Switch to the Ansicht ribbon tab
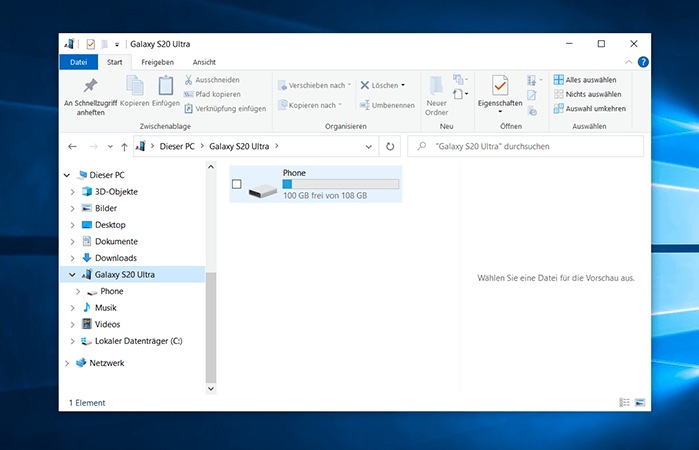The width and height of the screenshot is (699, 450). pyautogui.click(x=204, y=62)
